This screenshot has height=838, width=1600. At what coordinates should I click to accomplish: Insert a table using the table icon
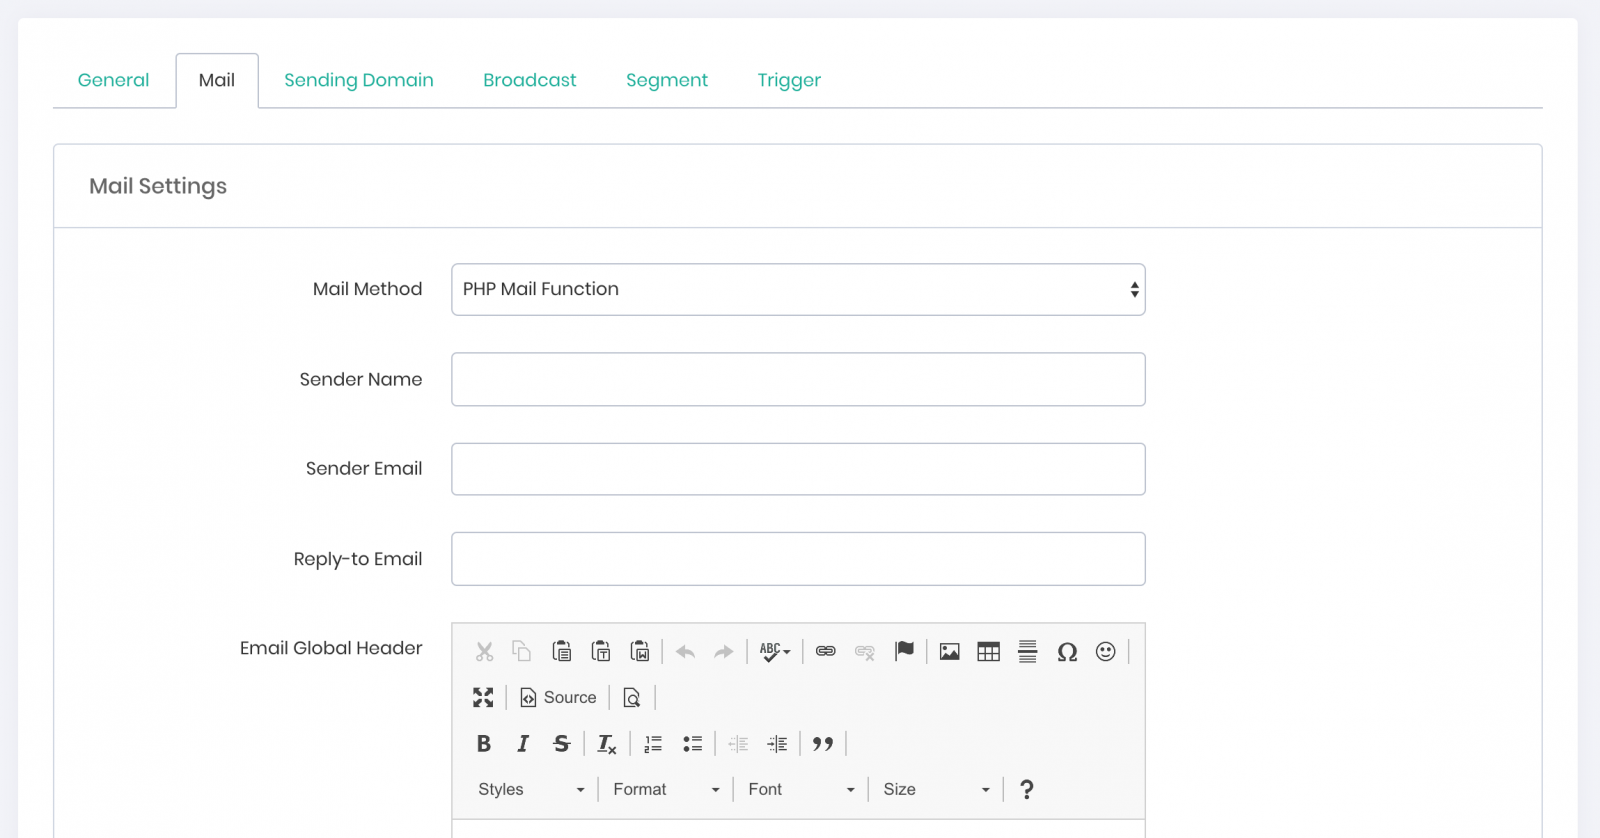click(988, 652)
